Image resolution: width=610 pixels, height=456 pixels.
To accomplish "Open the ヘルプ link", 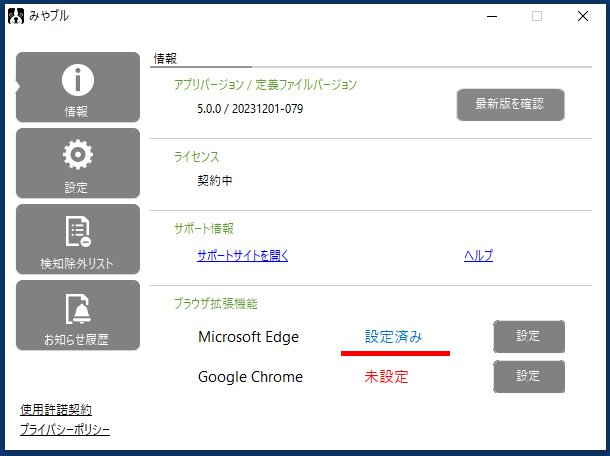I will (x=479, y=256).
